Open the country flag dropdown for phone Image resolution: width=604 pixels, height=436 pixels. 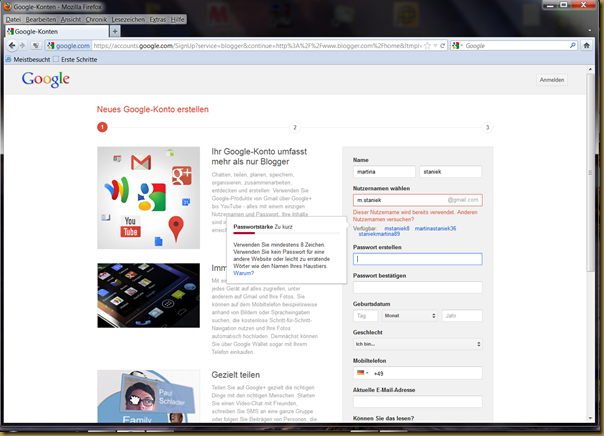(362, 373)
